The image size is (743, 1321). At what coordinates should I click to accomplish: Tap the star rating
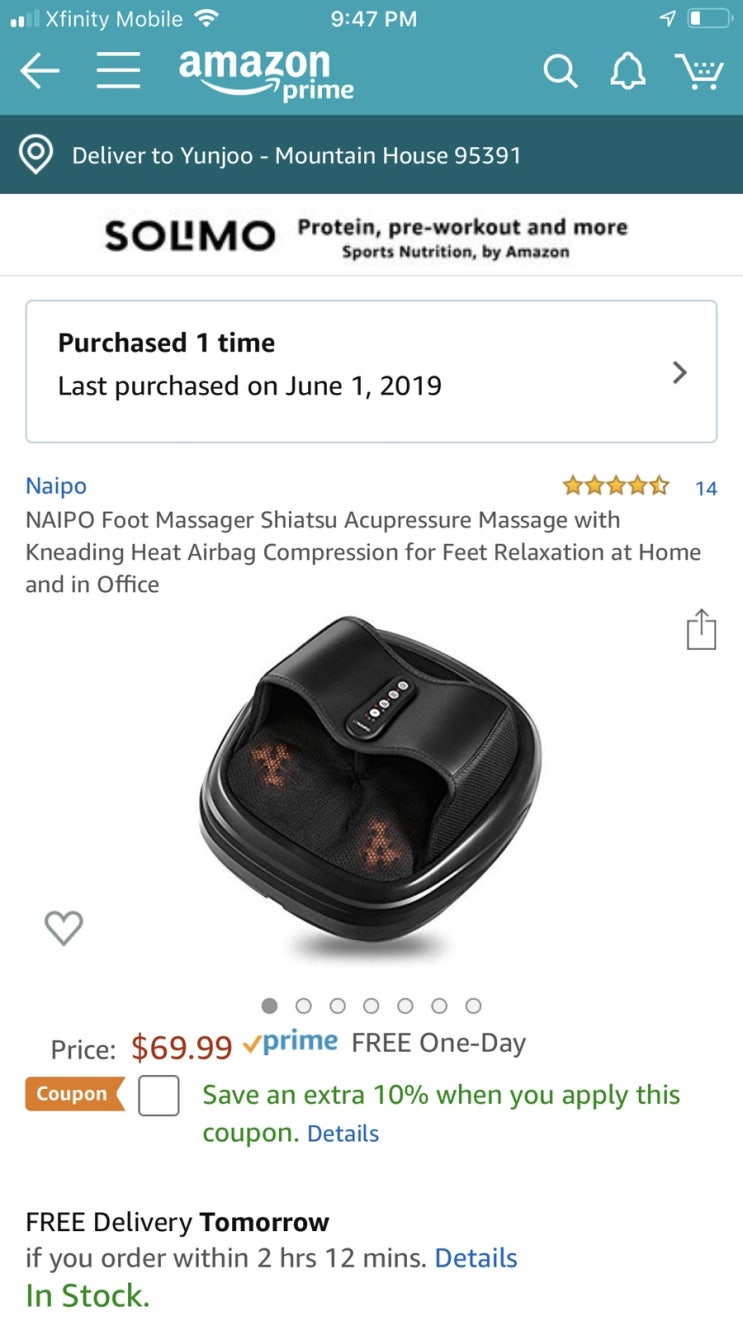coord(616,487)
